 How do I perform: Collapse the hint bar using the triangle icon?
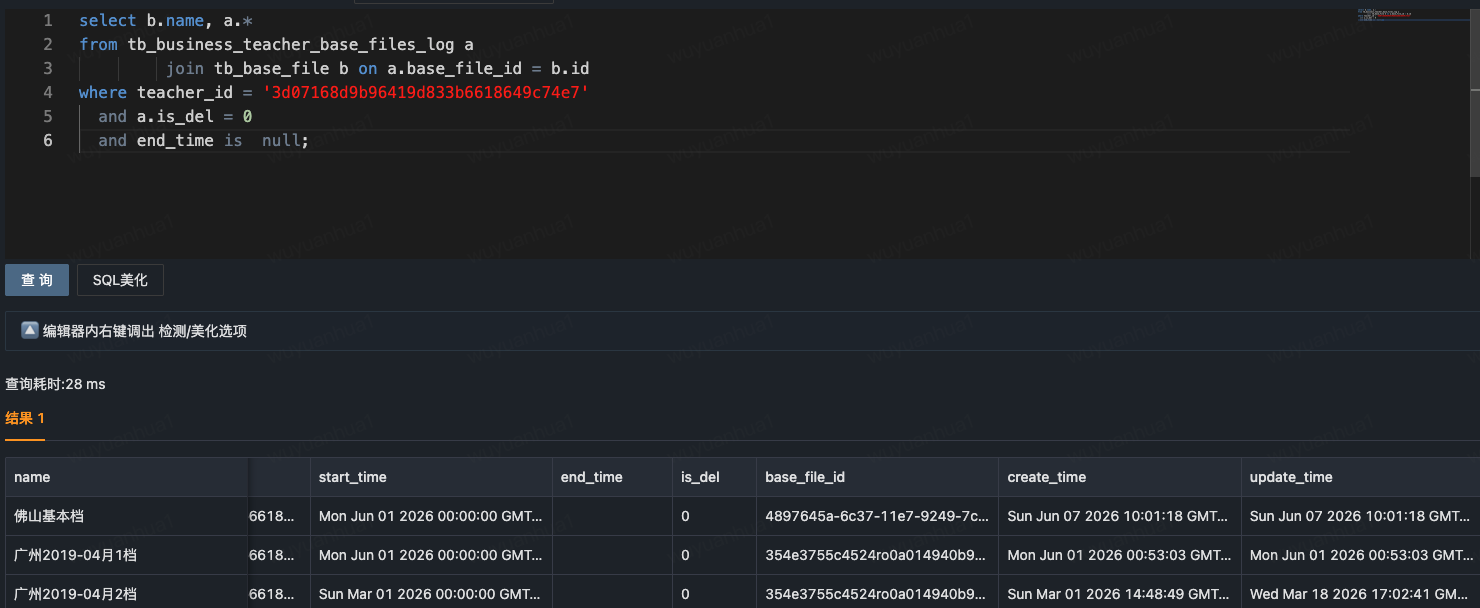tap(30, 330)
